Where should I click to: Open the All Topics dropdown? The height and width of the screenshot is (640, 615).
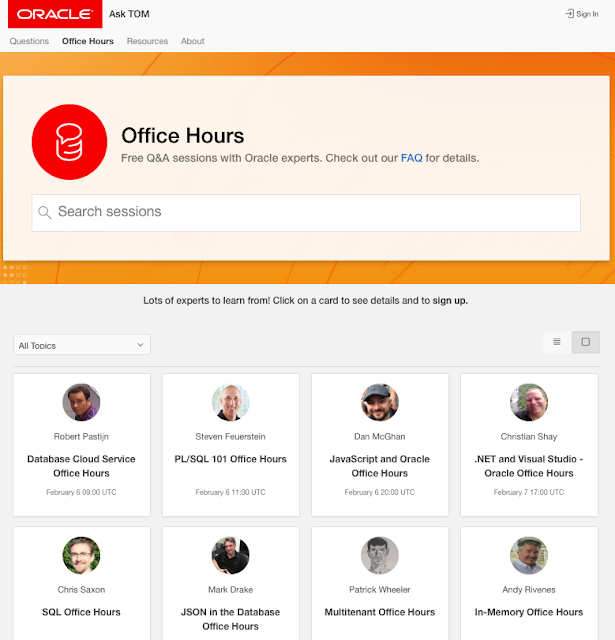point(82,345)
